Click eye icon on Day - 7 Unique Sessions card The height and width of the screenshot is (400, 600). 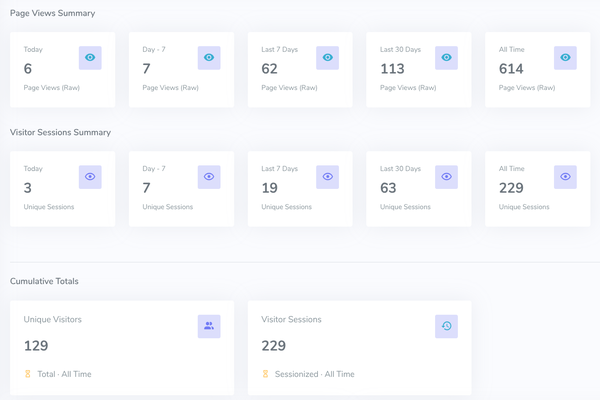point(209,177)
